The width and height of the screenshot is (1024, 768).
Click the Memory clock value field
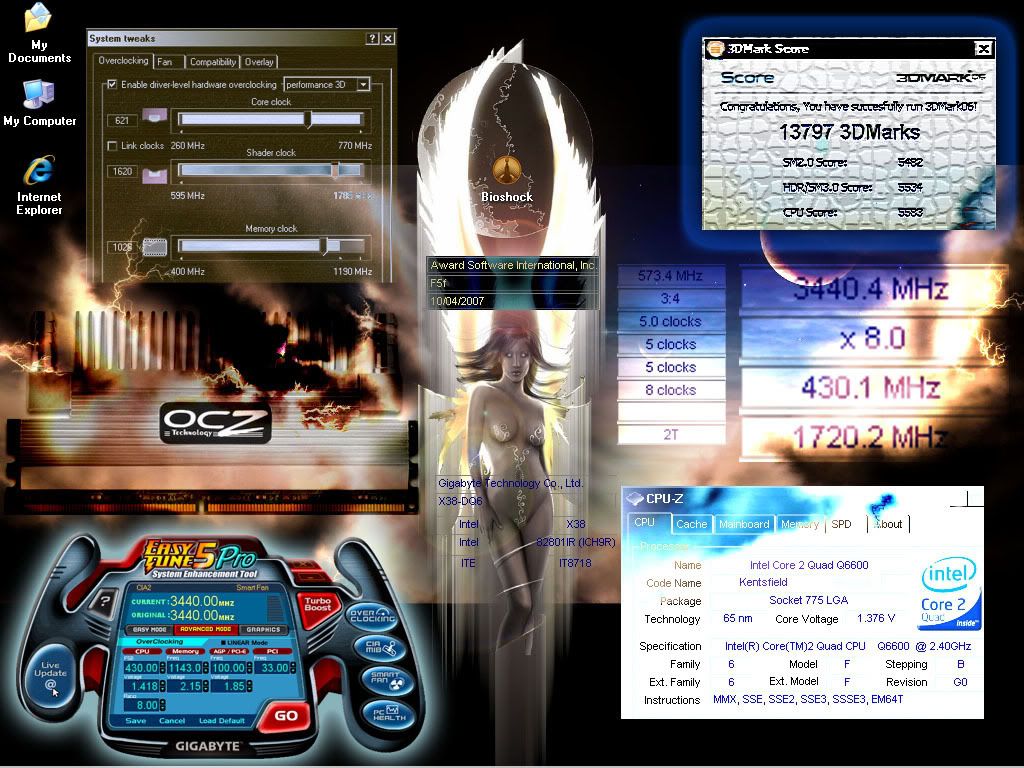pos(122,247)
